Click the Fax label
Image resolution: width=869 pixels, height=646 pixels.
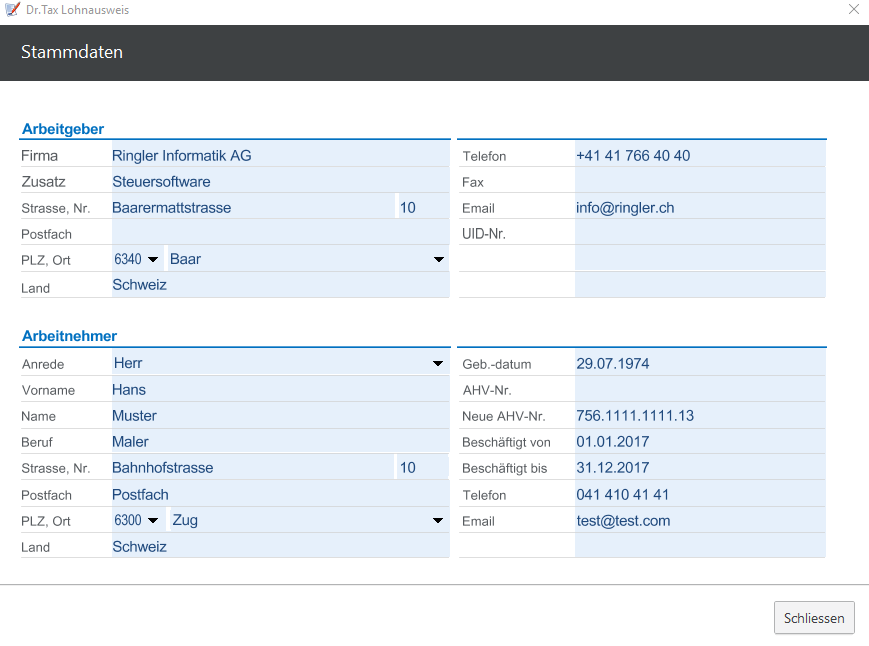473,182
